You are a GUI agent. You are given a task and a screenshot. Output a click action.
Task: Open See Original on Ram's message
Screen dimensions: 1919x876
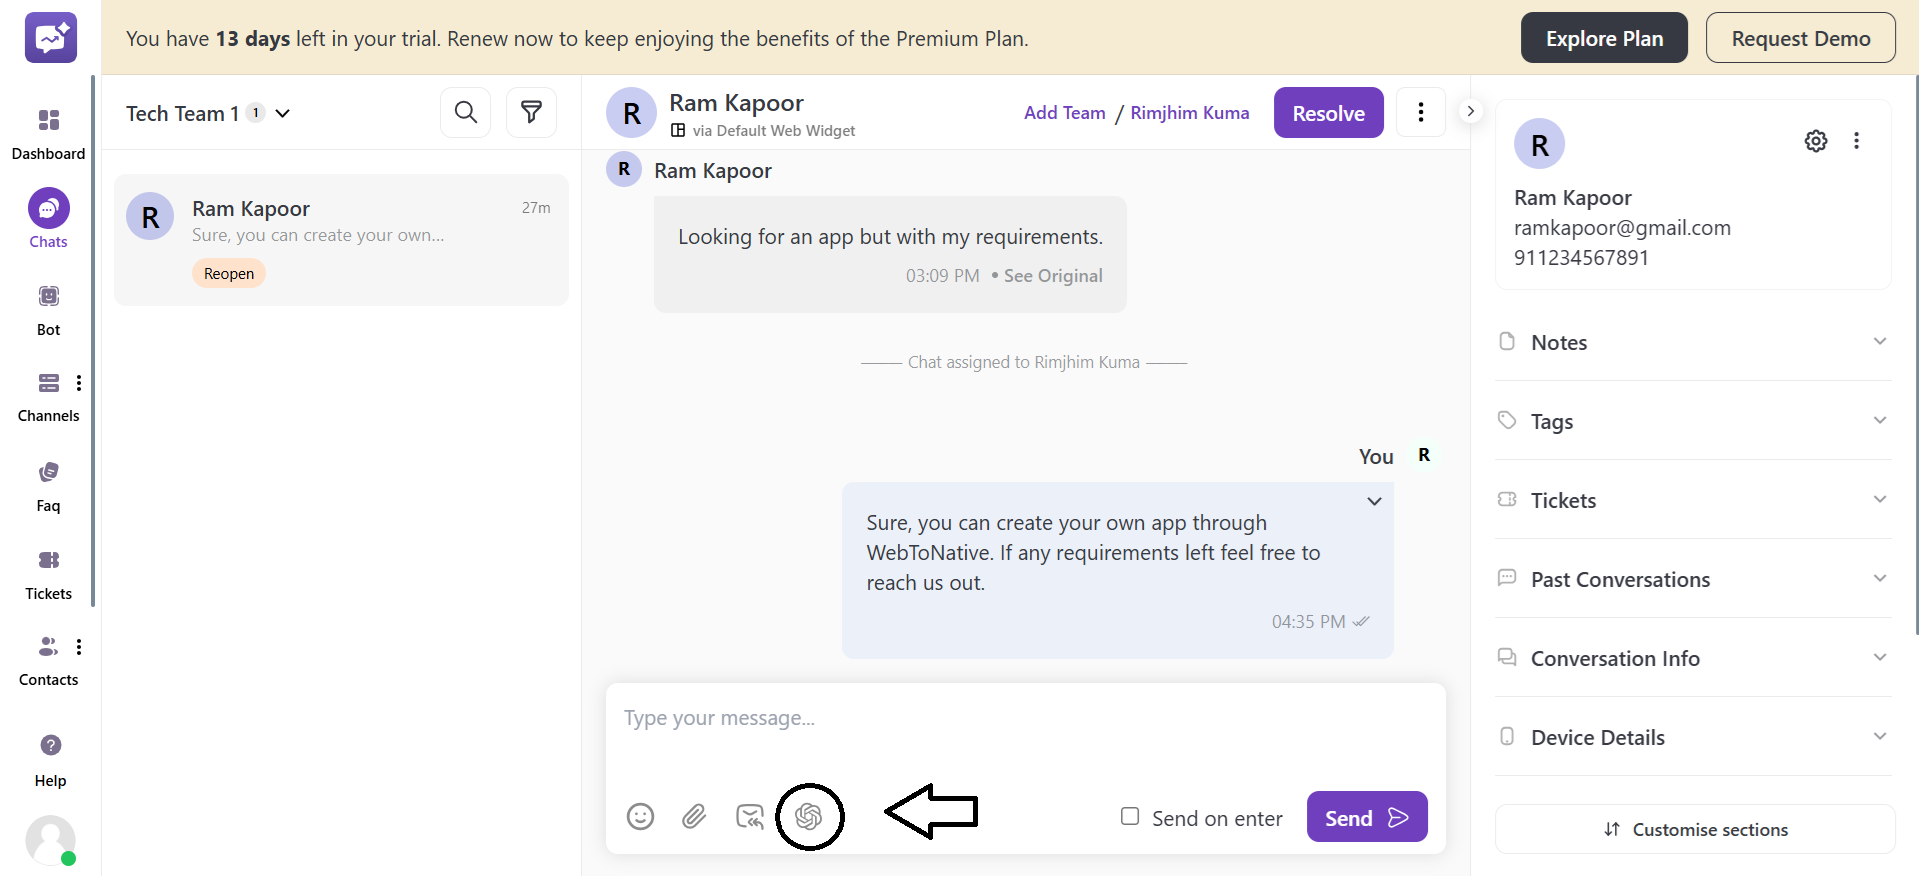[x=1052, y=276]
